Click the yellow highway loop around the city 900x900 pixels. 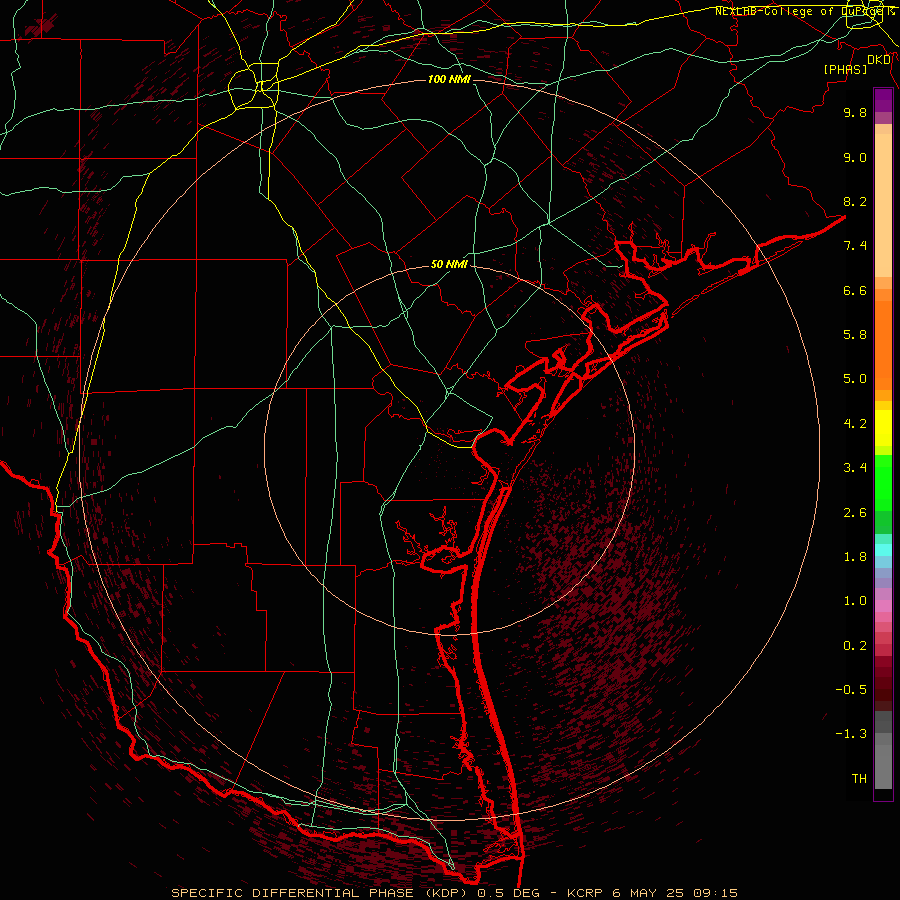253,86
